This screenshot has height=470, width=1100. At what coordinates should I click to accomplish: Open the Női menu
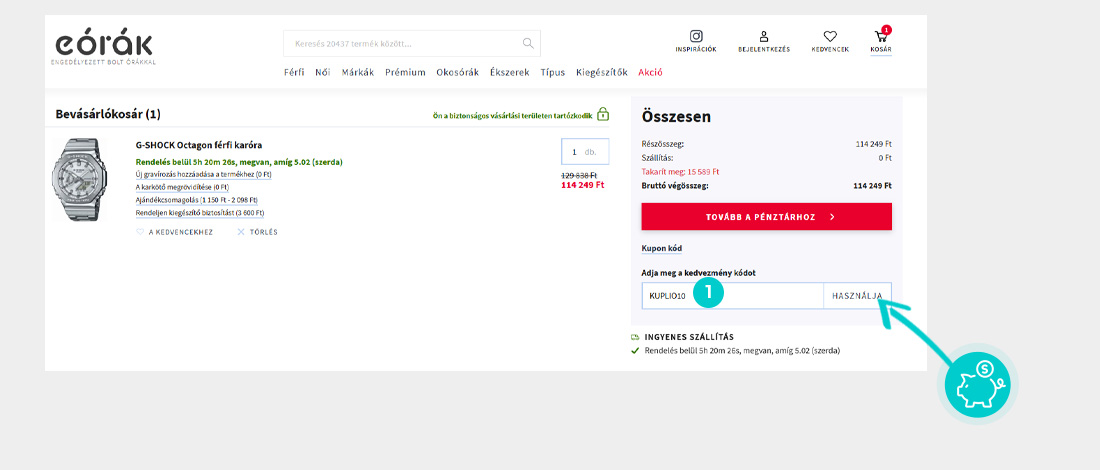(323, 72)
